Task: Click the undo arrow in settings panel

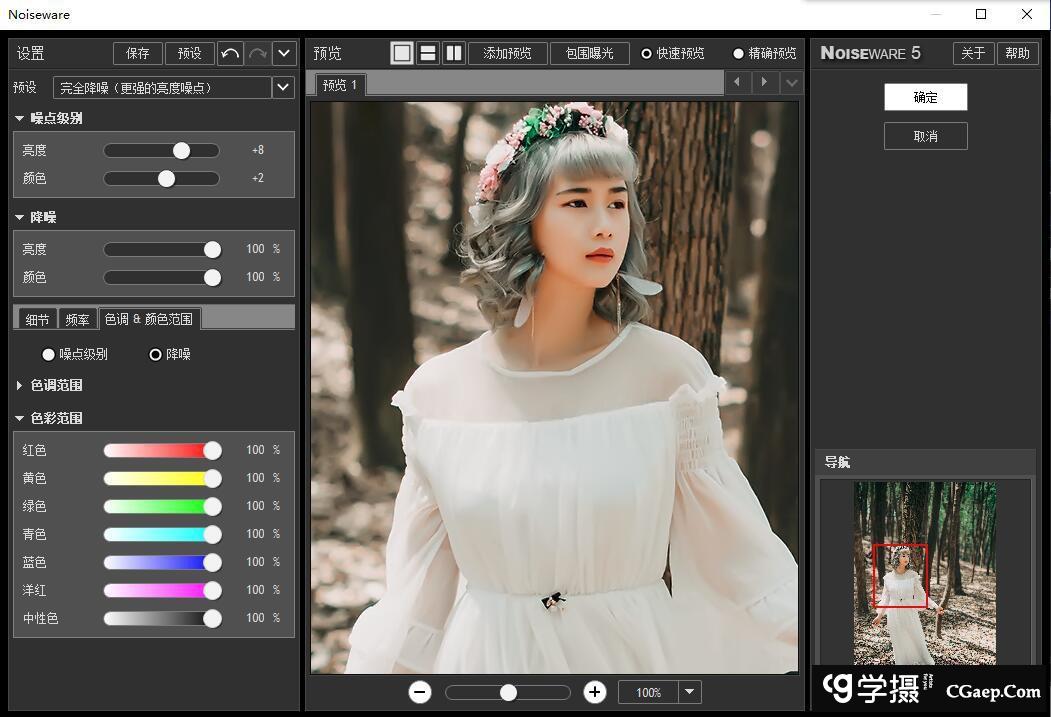Action: click(x=230, y=53)
